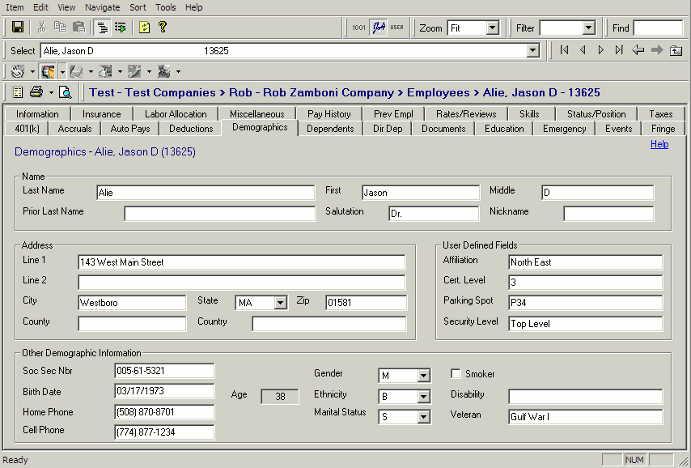Click the USER display icon
This screenshot has height=468, width=691.
click(397, 28)
